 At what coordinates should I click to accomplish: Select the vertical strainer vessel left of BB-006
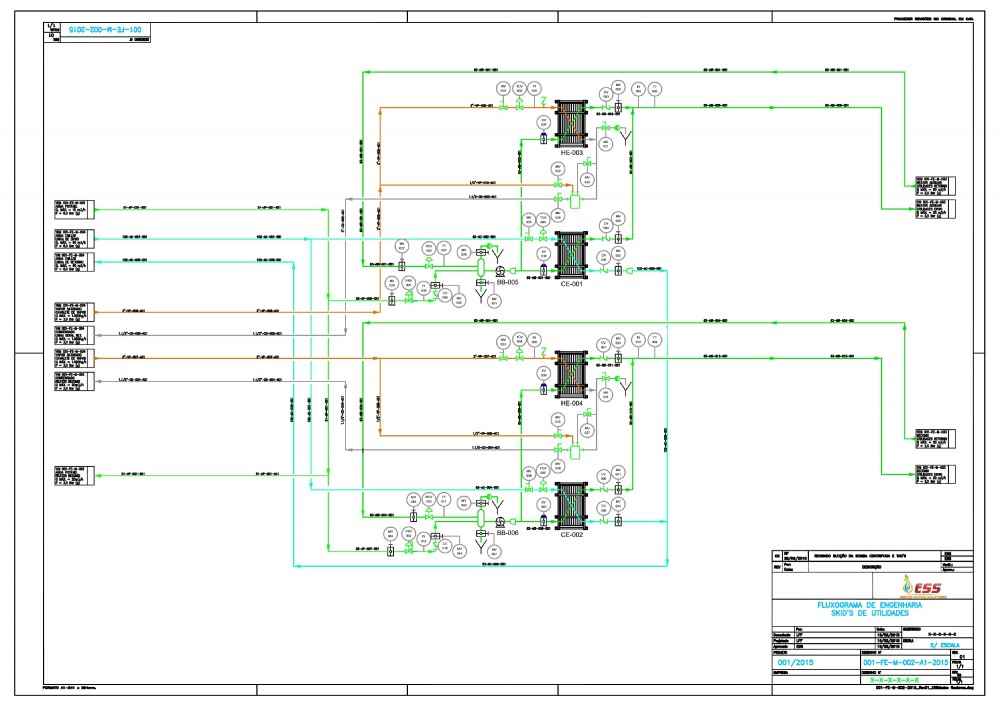pyautogui.click(x=481, y=520)
